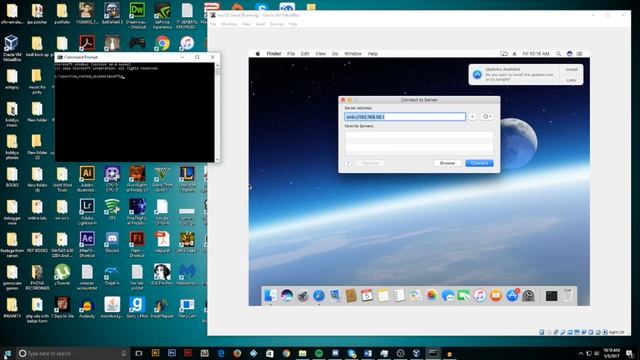Viewport: 640px width, 360px height.
Task: Click the Connect button
Action: pyautogui.click(x=480, y=163)
